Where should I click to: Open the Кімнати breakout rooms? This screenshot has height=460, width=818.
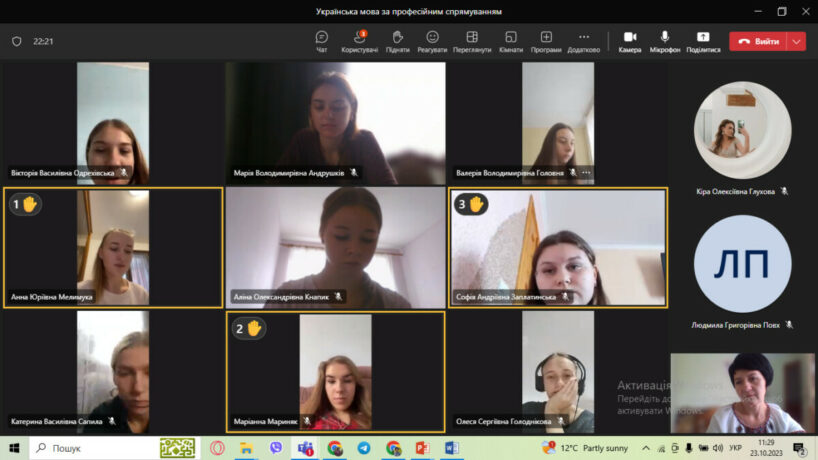coord(511,41)
